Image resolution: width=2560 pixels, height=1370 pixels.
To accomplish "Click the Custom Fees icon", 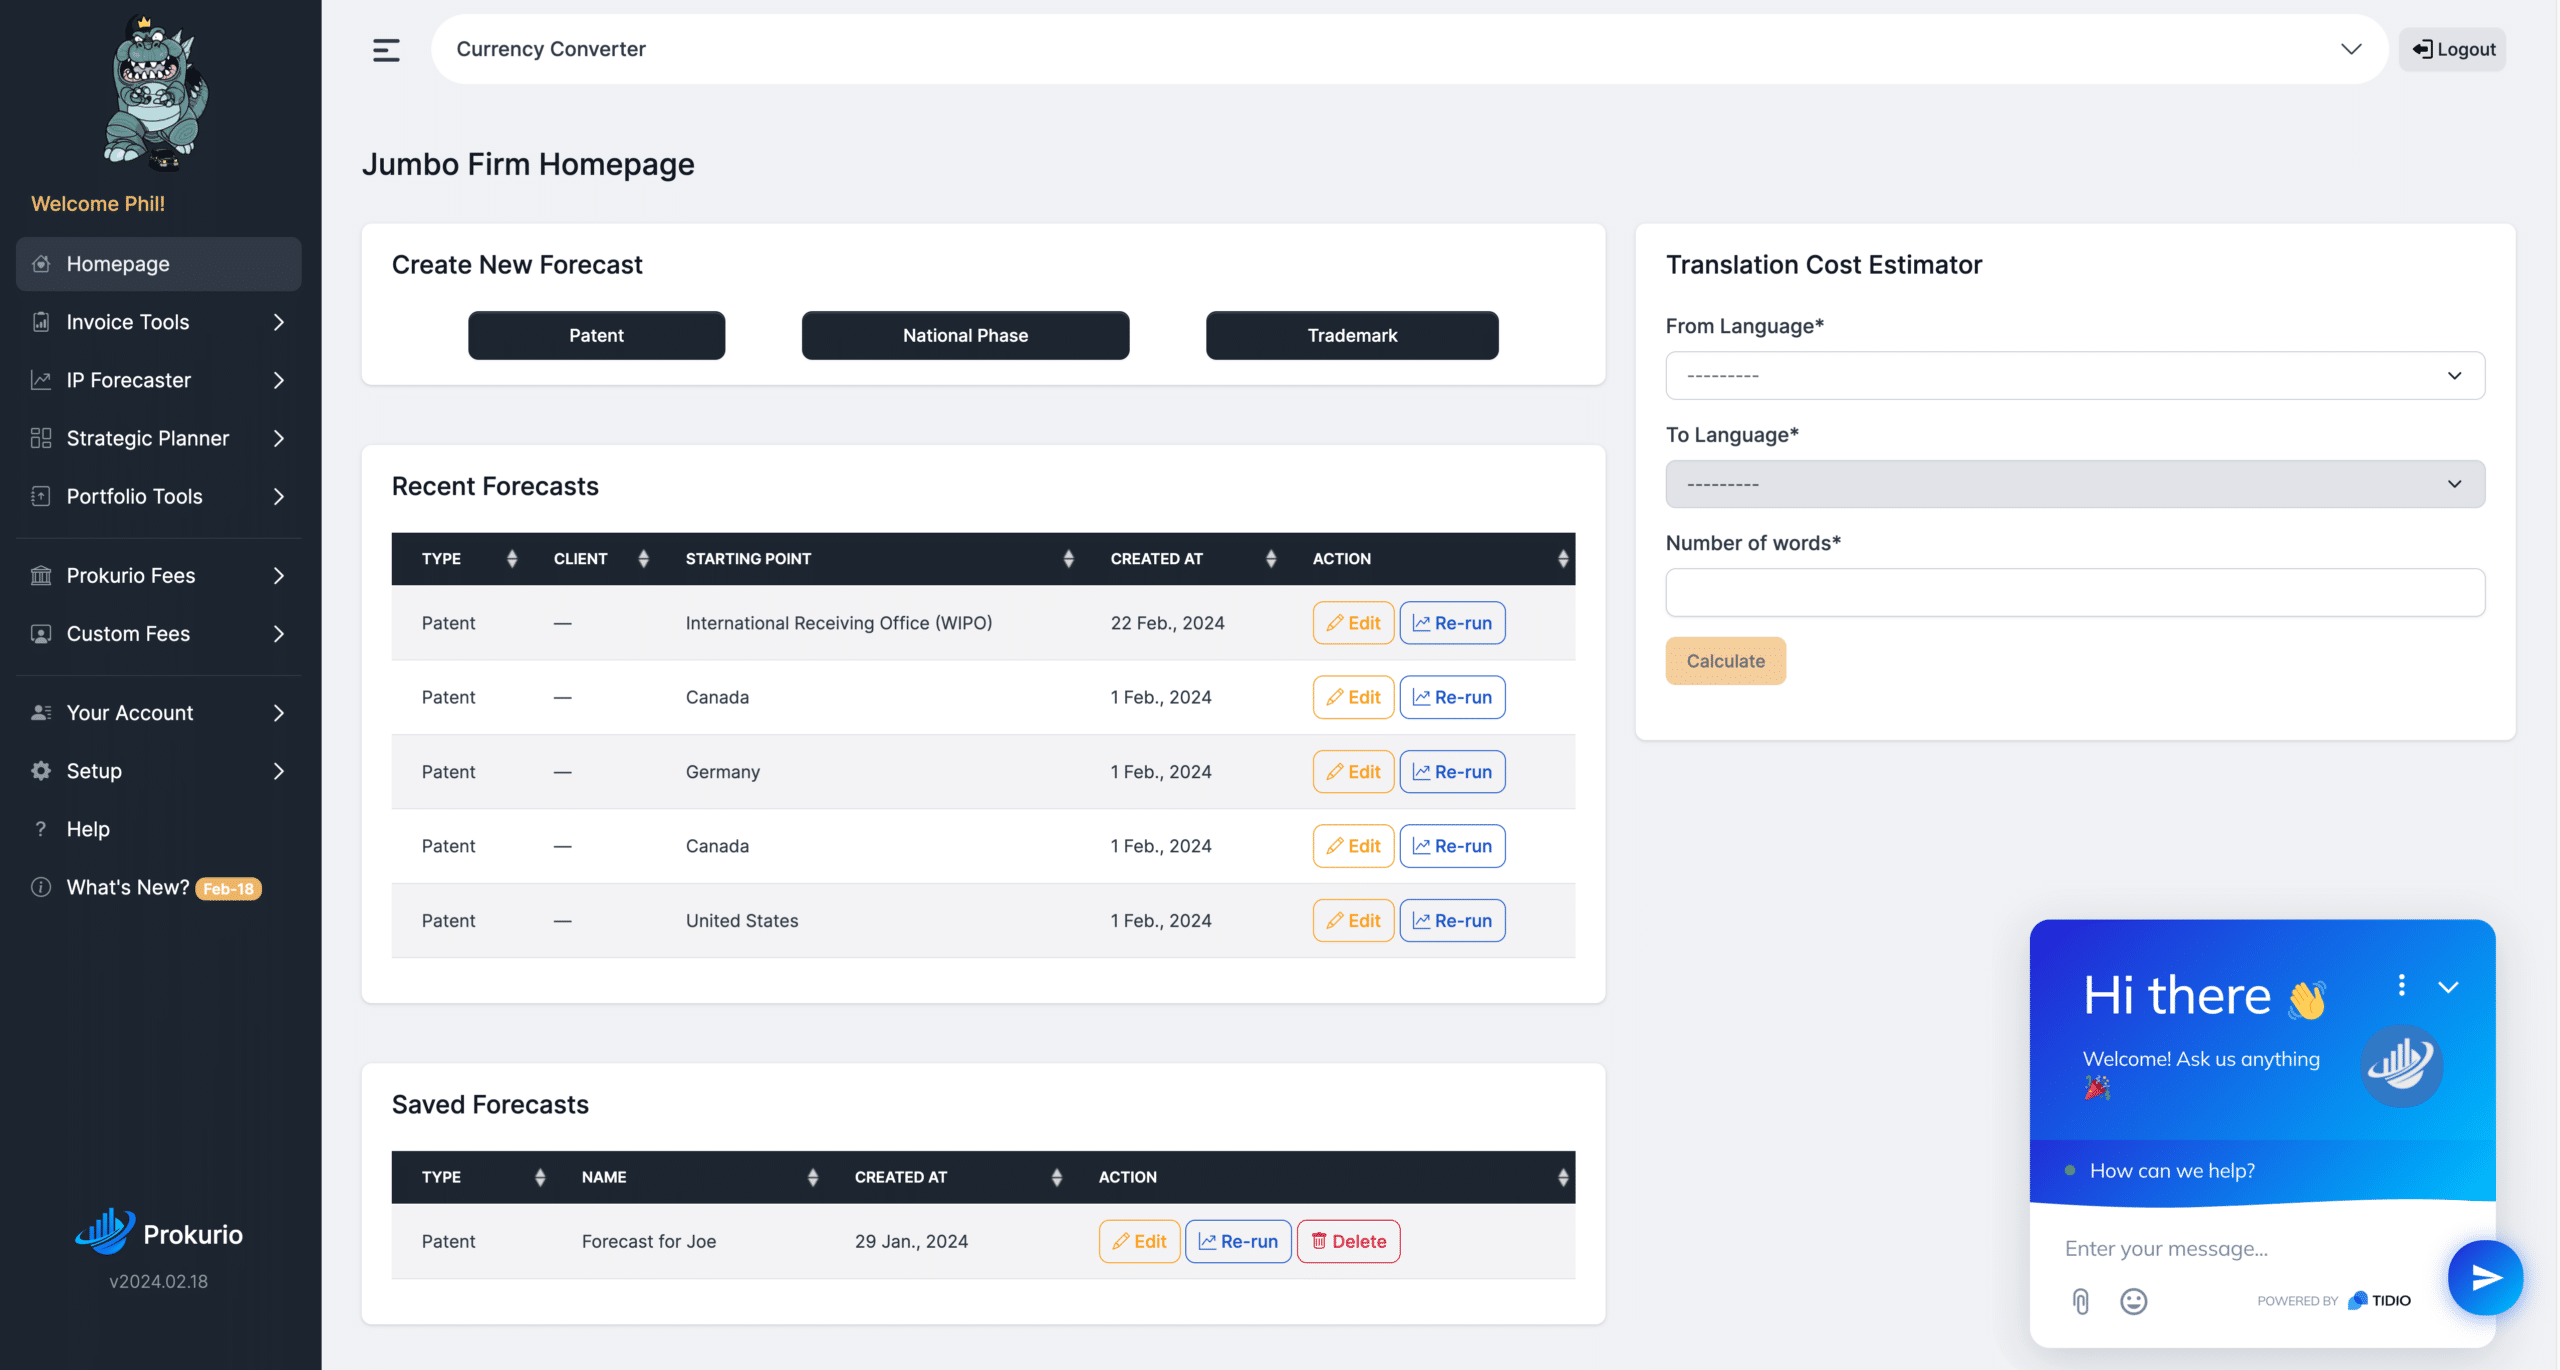I will pyautogui.click(x=41, y=633).
